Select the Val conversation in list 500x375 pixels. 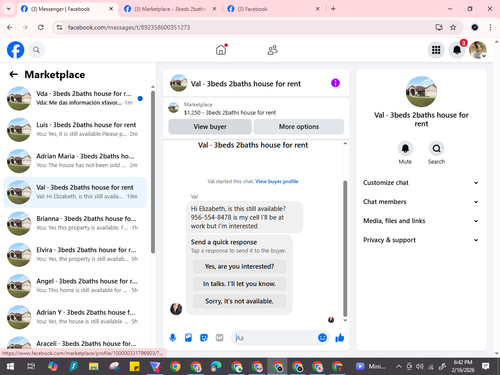[75, 192]
